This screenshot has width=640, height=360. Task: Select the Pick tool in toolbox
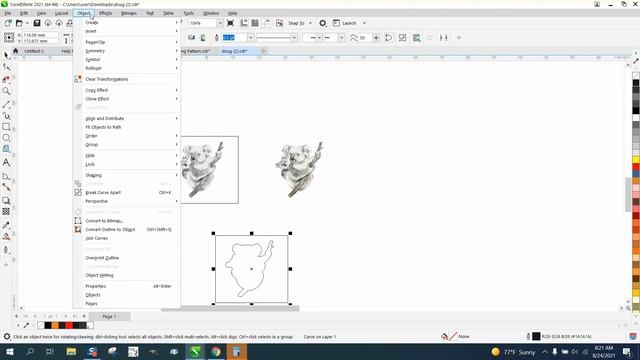(x=6, y=55)
